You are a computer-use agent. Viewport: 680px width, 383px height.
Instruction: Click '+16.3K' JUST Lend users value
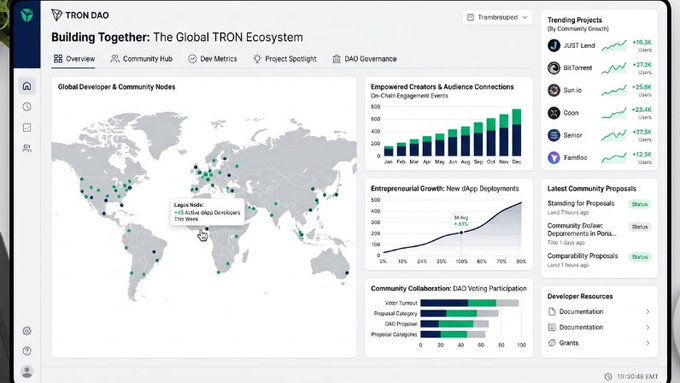coord(642,43)
